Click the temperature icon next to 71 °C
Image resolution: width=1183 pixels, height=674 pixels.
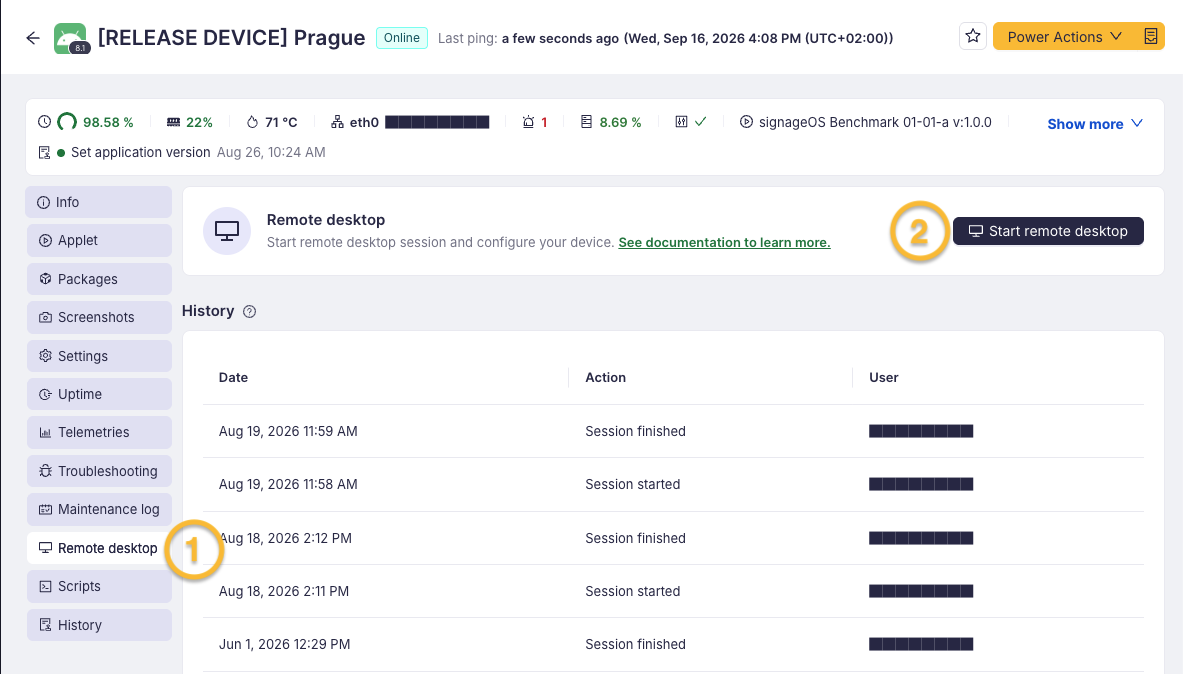pyautogui.click(x=252, y=122)
